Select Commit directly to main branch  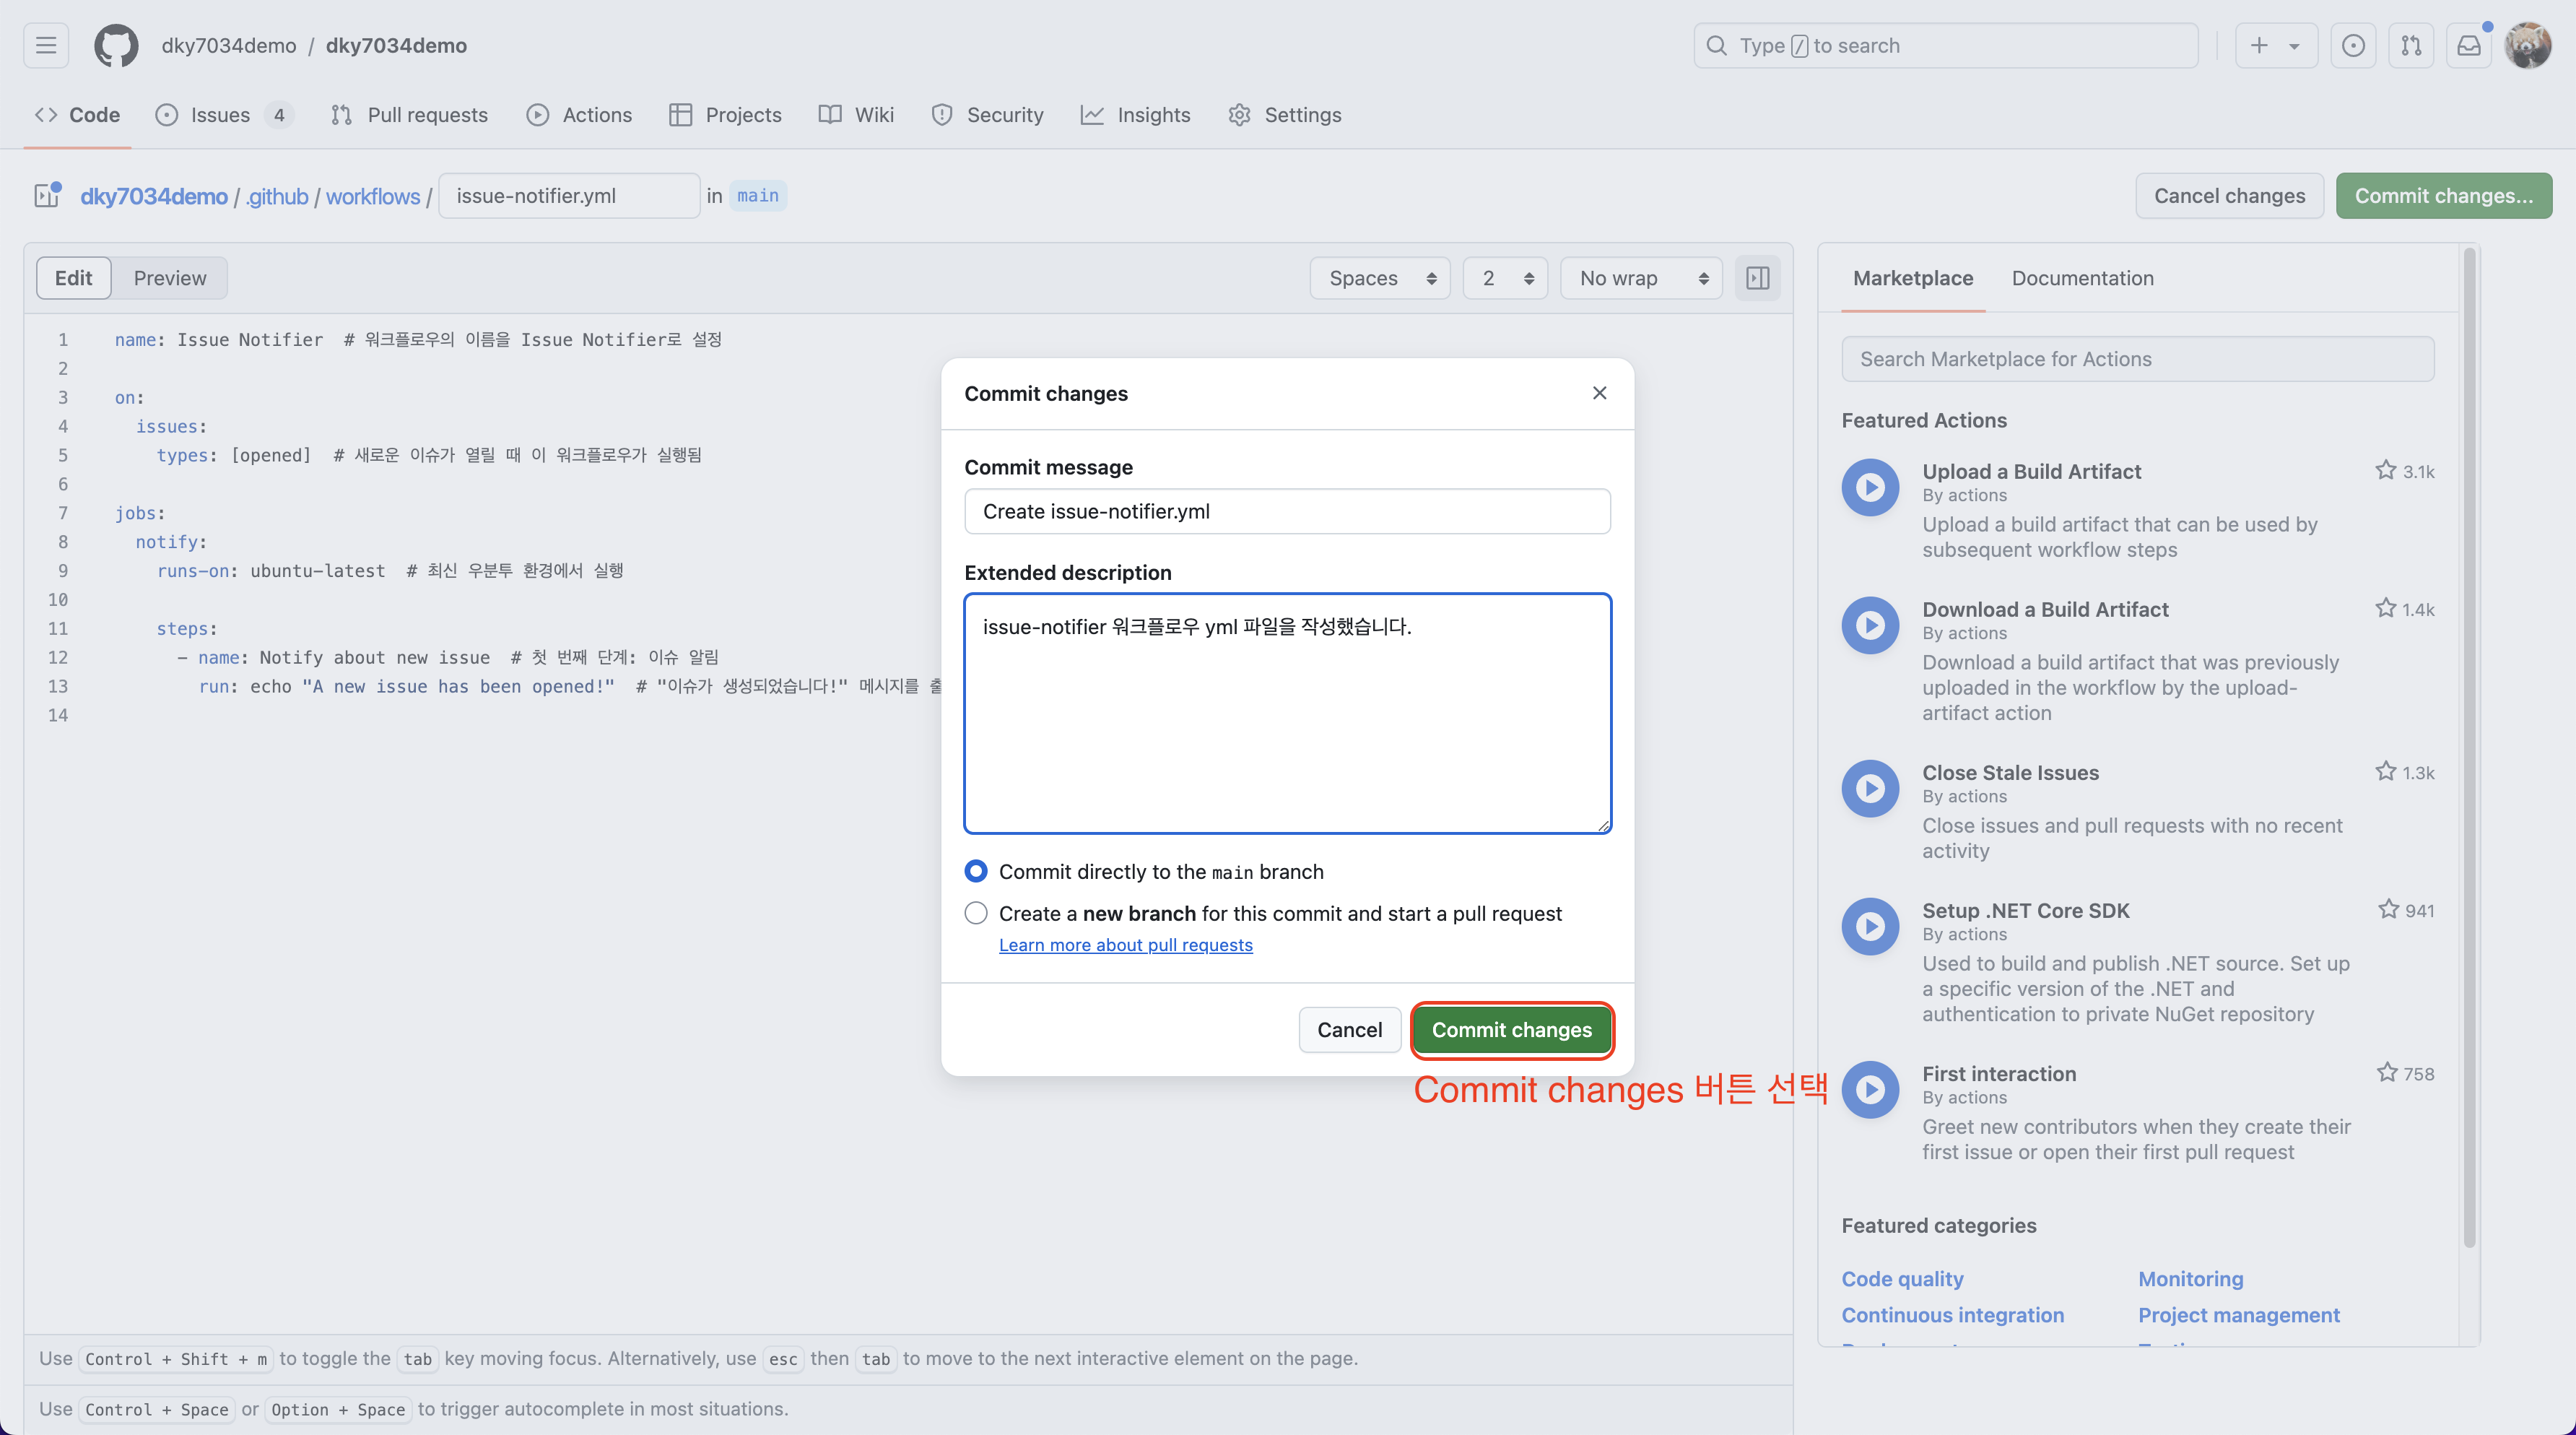[x=976, y=871]
